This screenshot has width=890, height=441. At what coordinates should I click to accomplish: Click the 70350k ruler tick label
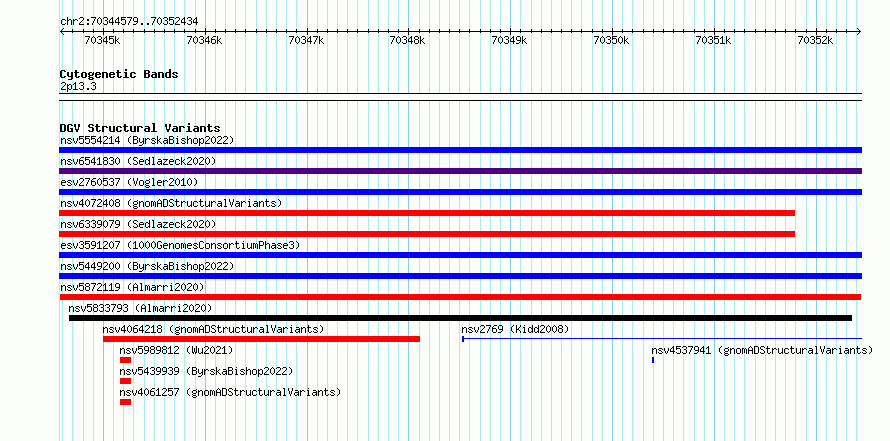click(x=612, y=40)
